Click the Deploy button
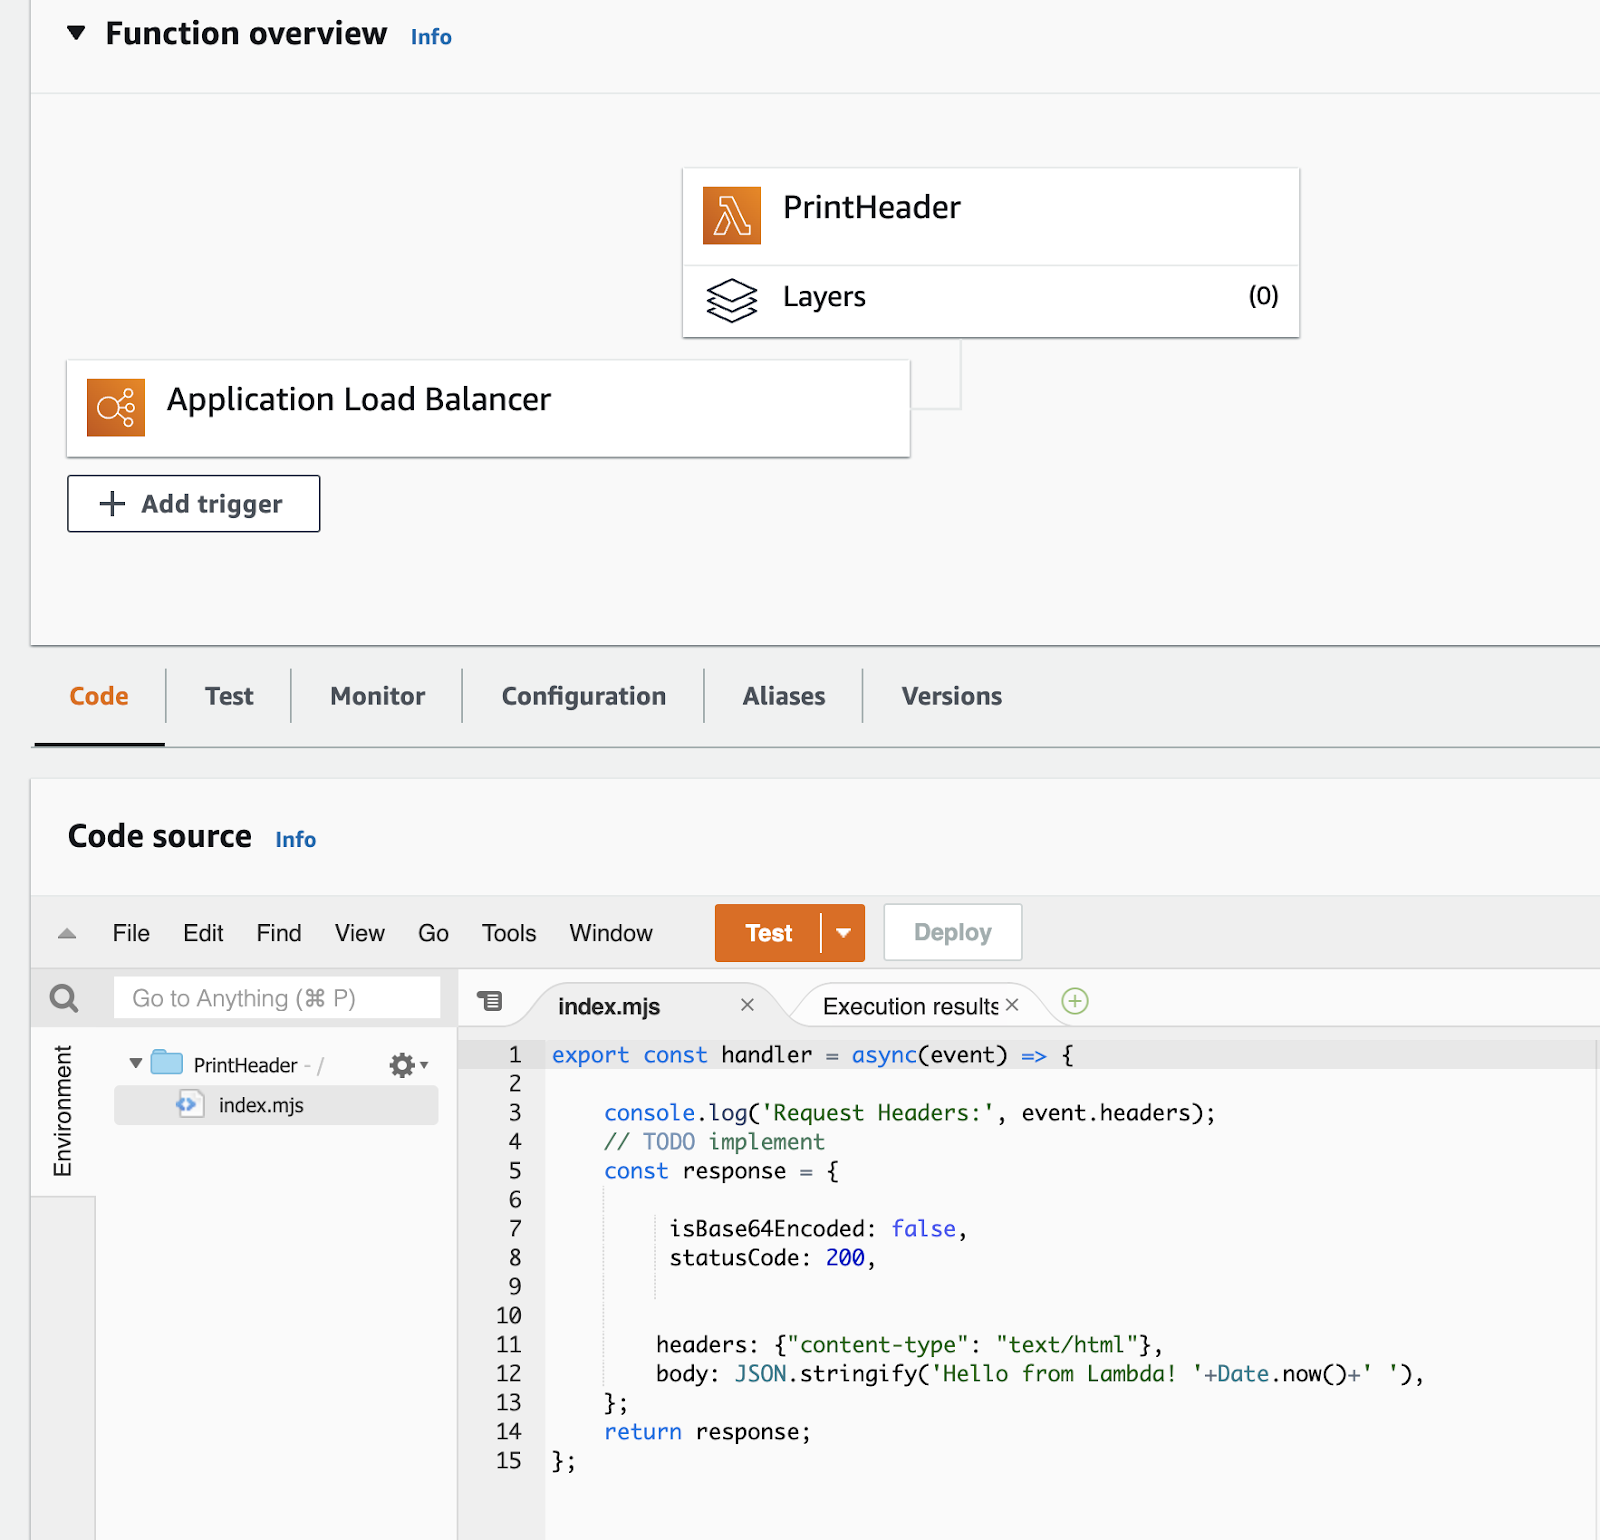This screenshot has width=1600, height=1540. tap(952, 933)
